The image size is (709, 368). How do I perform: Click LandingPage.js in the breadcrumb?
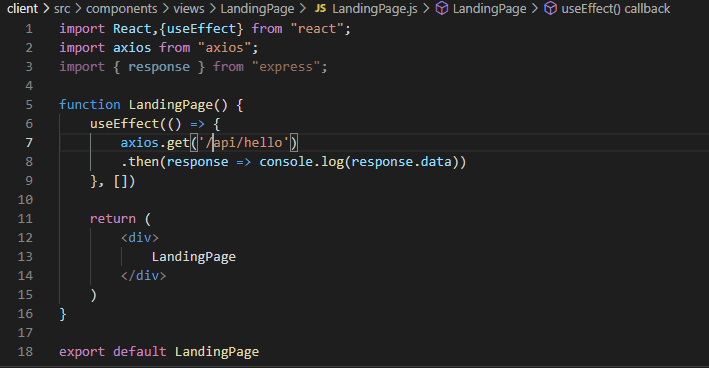[375, 8]
